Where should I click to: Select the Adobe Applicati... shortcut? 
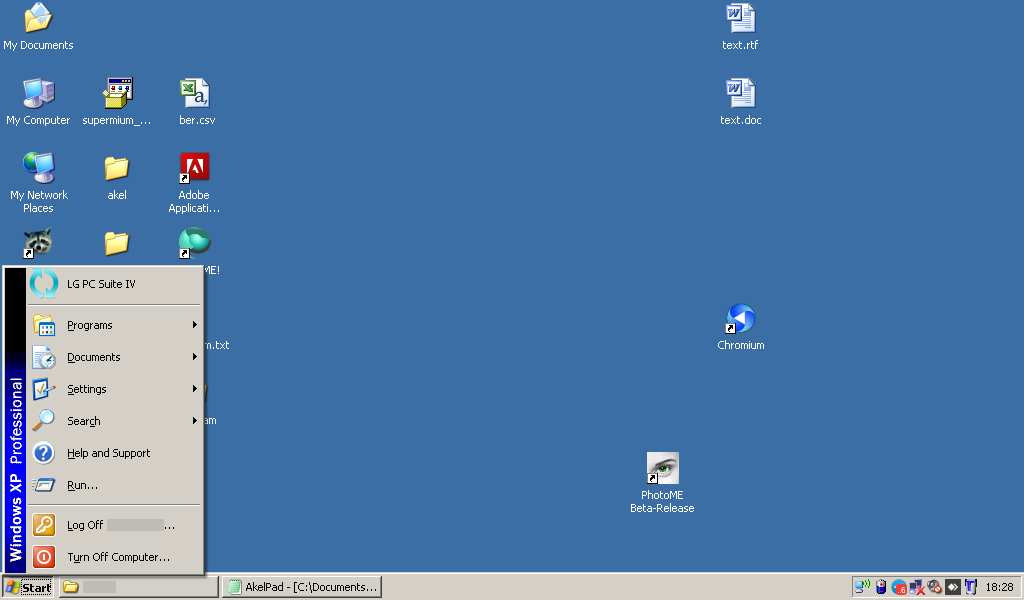point(195,168)
